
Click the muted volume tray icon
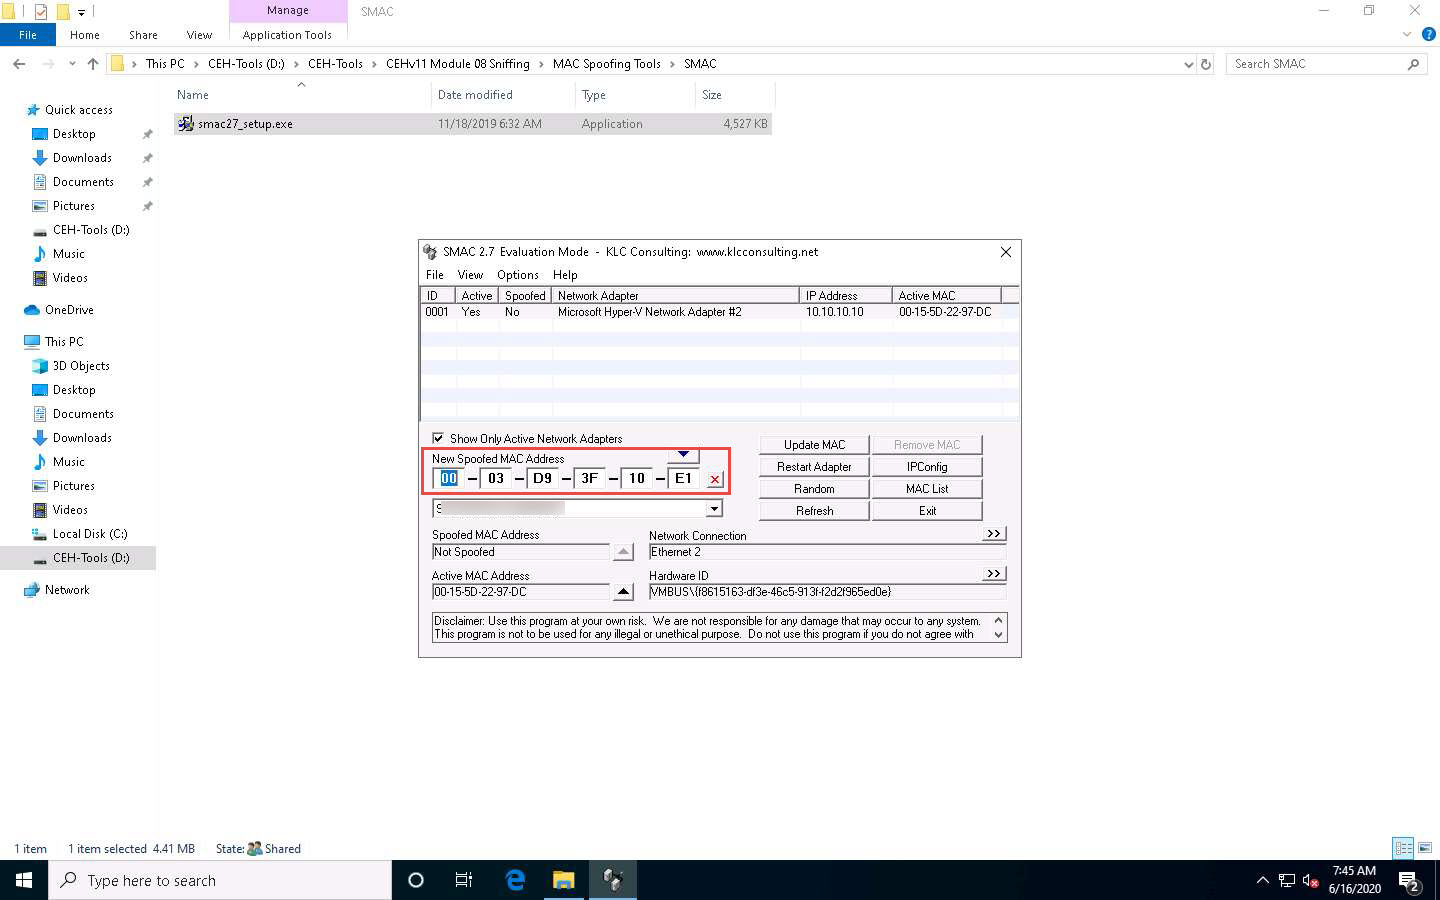(x=1311, y=881)
